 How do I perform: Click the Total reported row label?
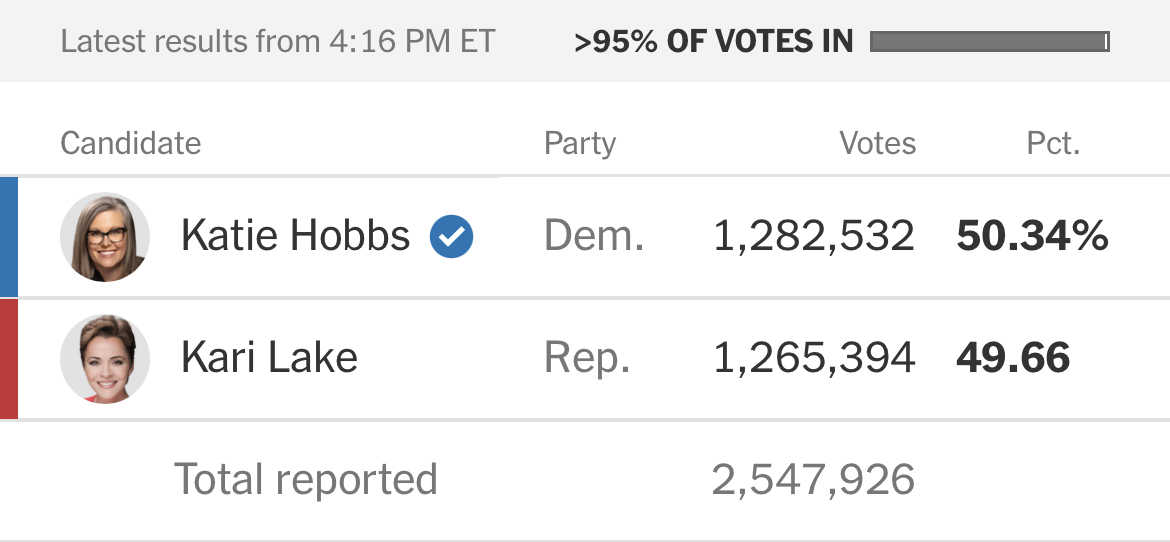click(x=306, y=479)
